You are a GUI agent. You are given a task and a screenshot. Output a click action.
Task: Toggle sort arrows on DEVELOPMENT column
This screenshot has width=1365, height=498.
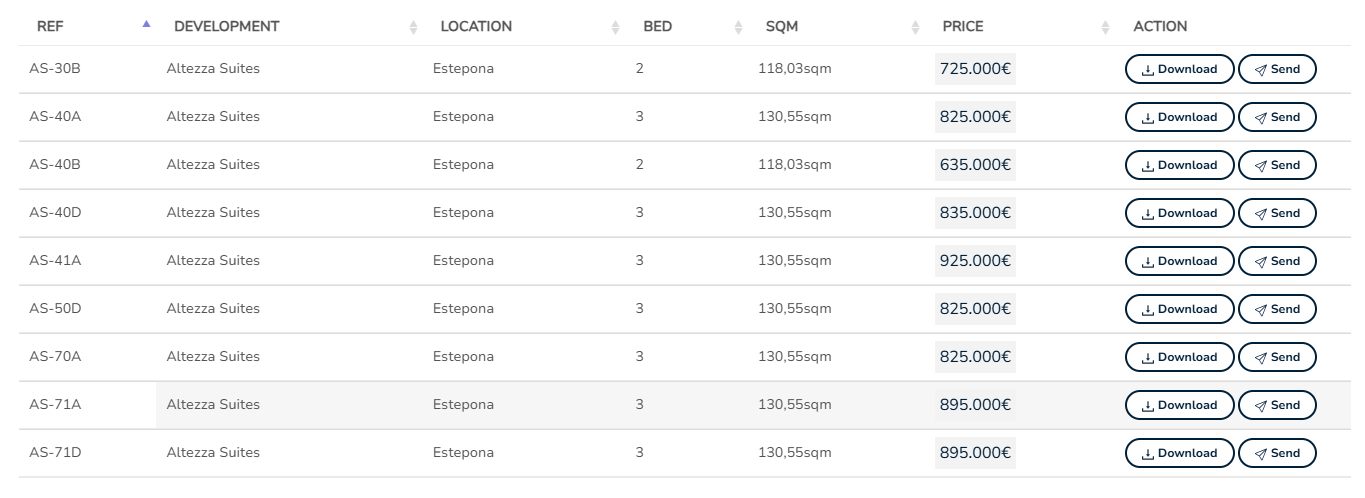point(413,28)
